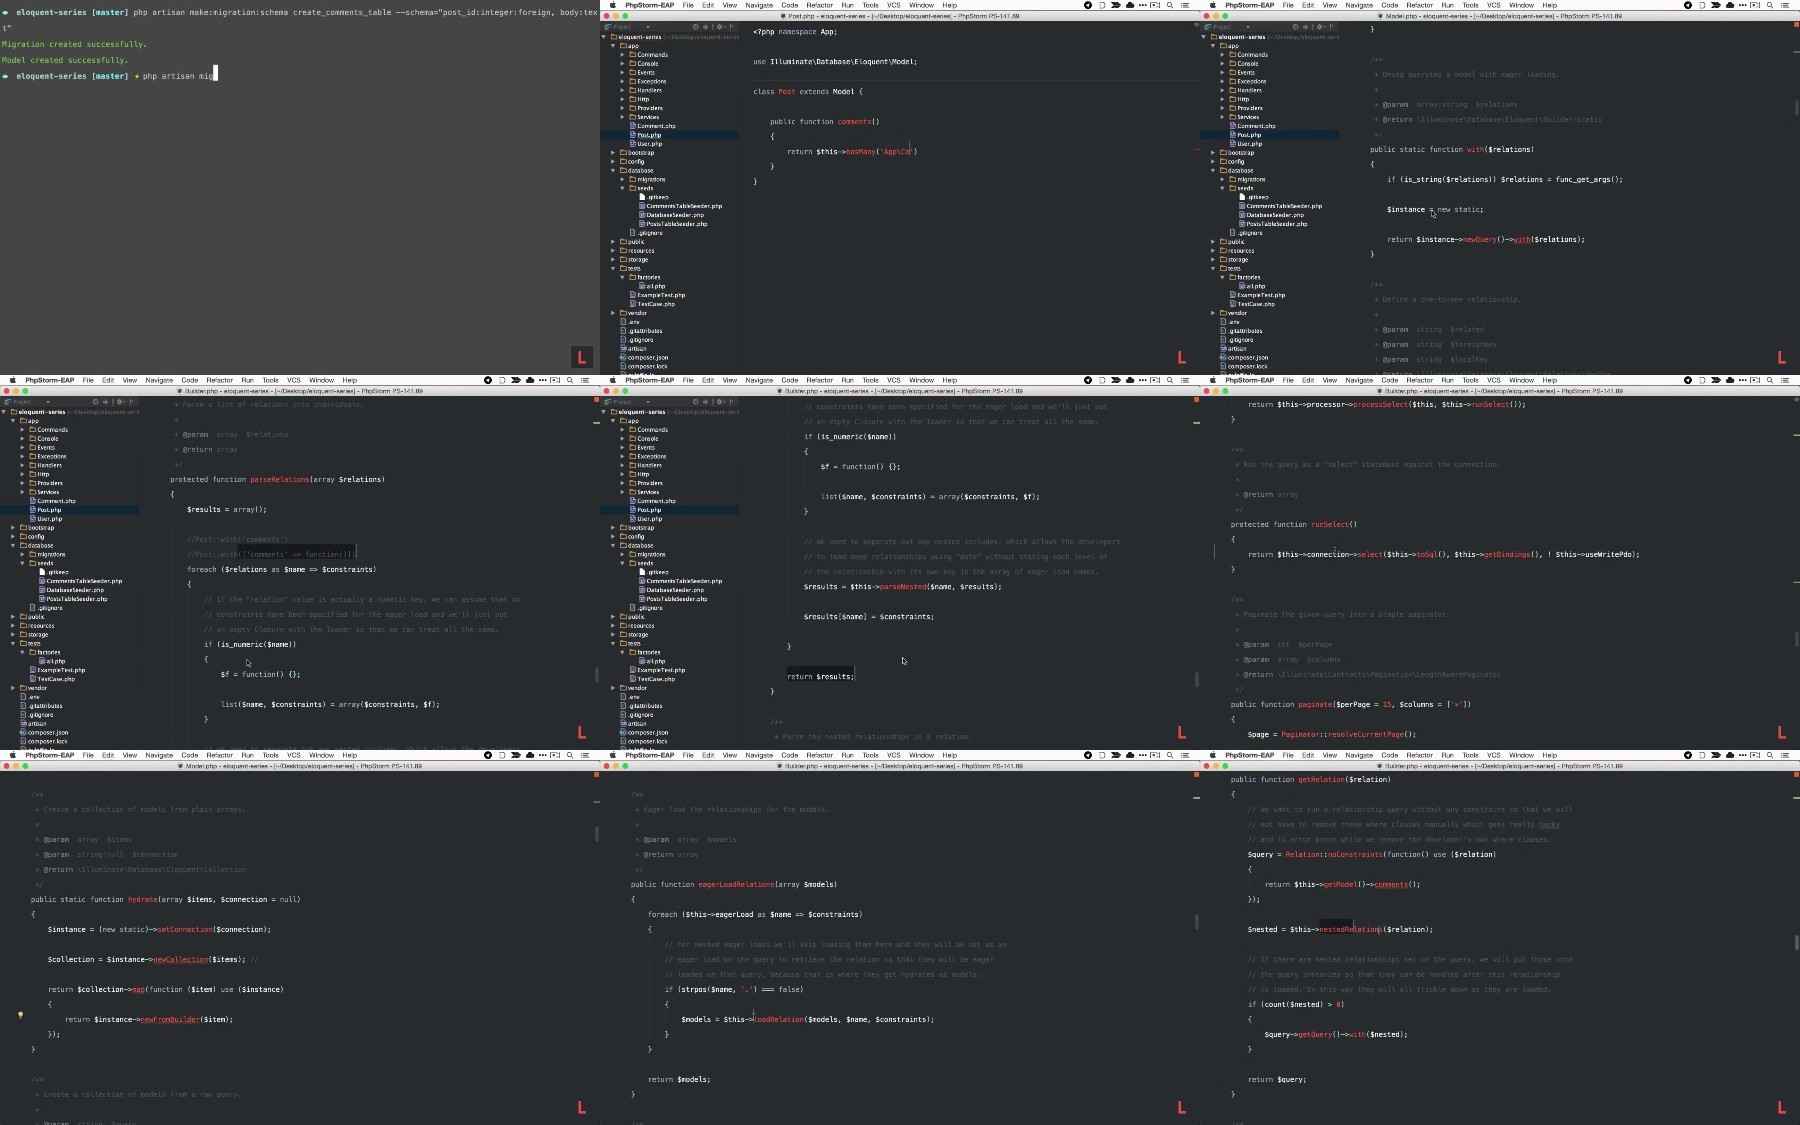Open Code menu in the hydrate window
Viewport: 1800px width, 1125px height.
189,755
